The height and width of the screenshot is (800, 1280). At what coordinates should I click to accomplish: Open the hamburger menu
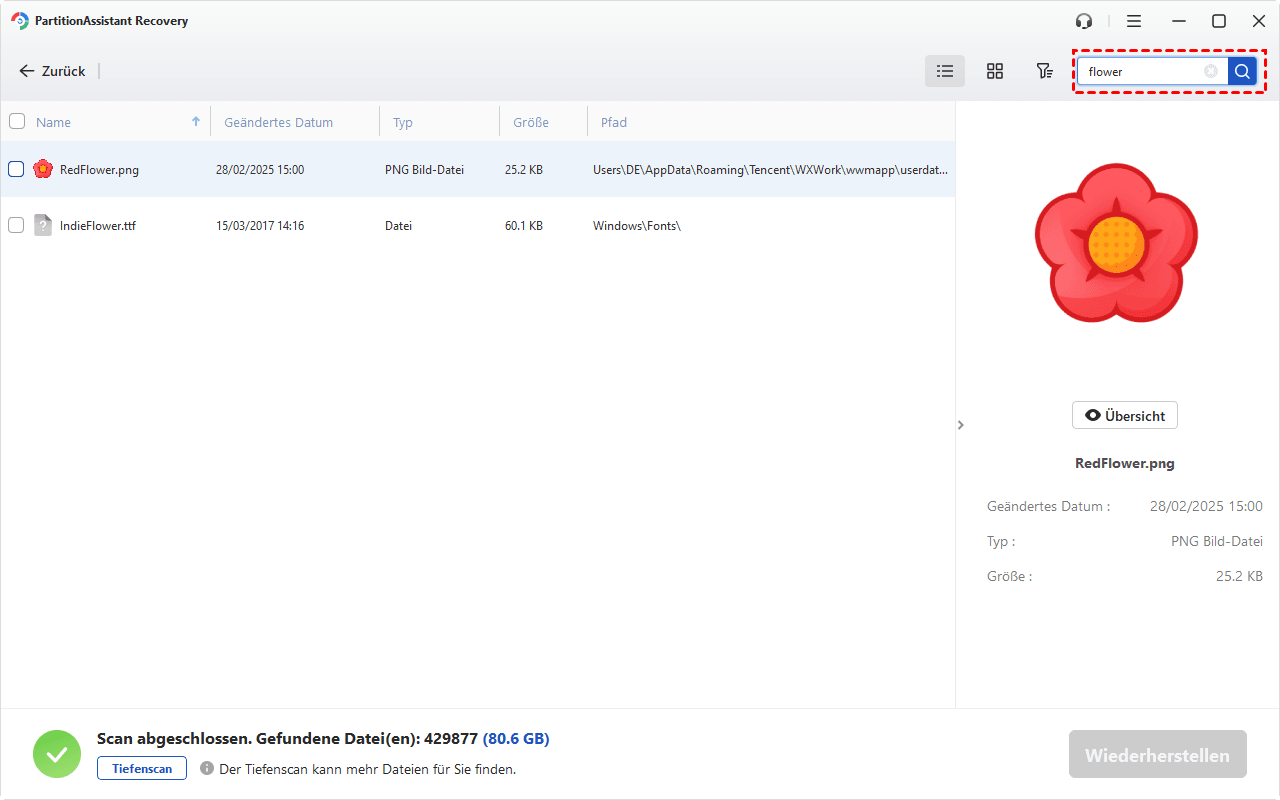tap(1134, 21)
